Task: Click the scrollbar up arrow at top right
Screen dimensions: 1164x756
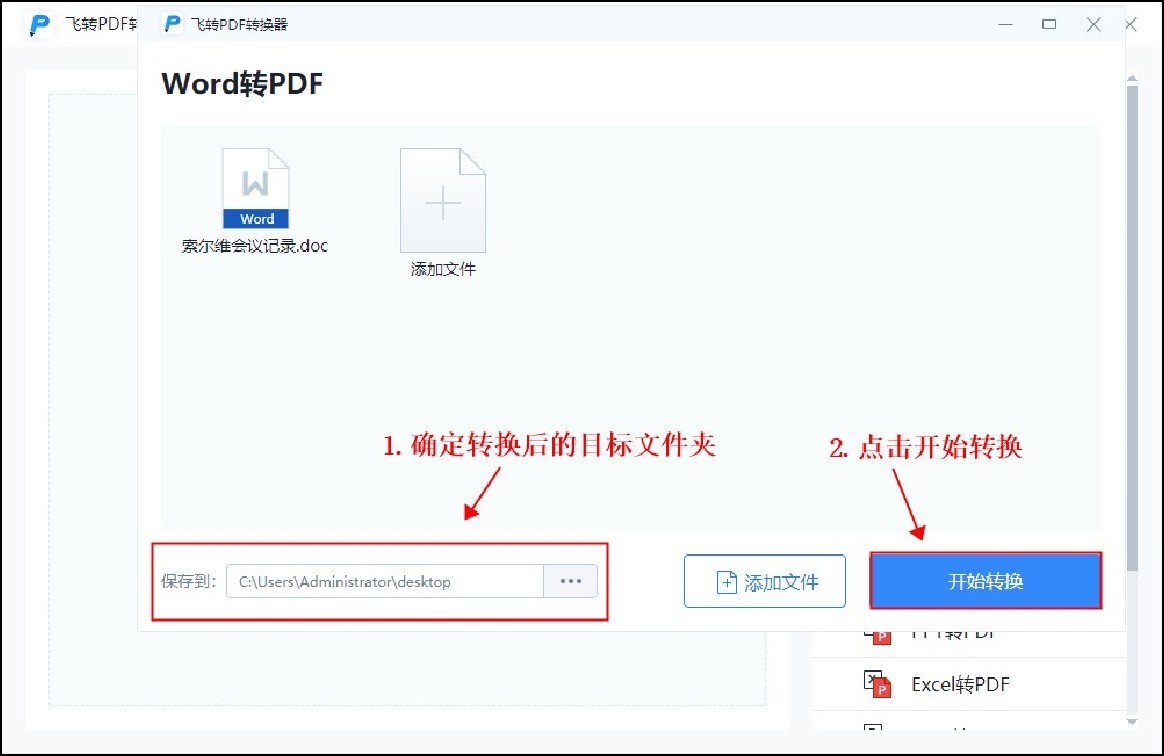Action: 1132,77
